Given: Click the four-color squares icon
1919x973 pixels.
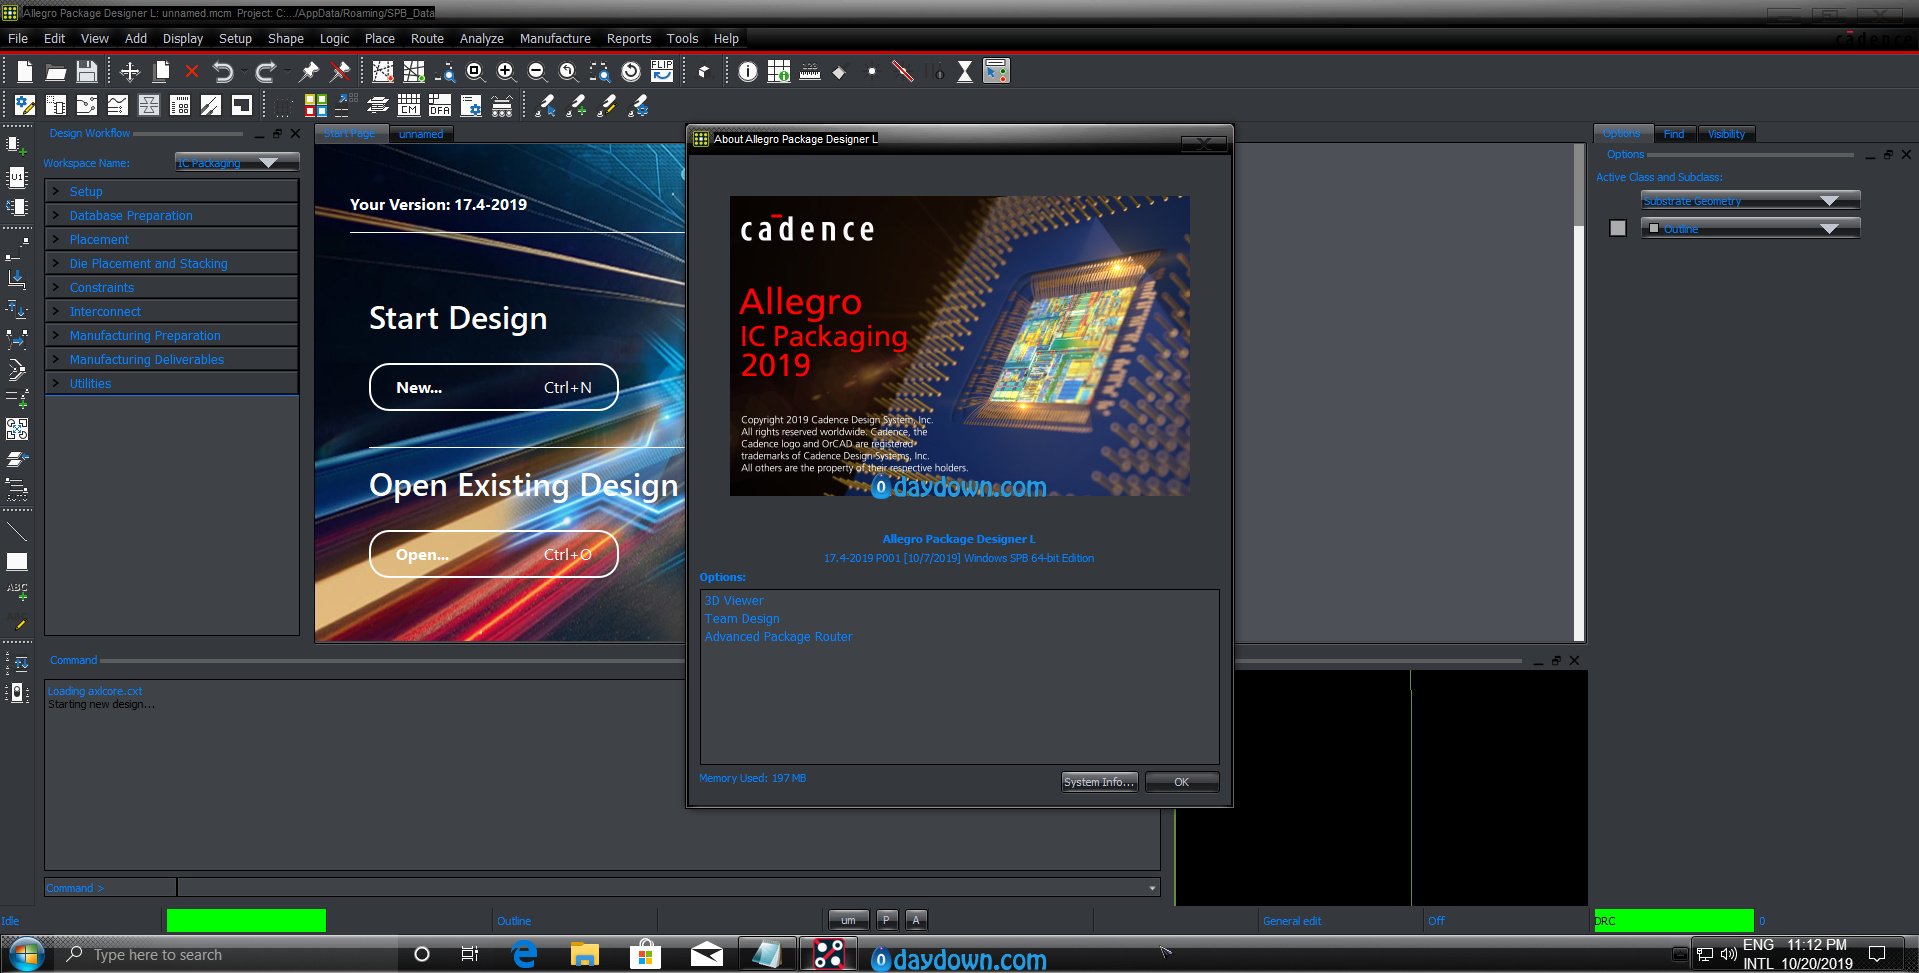Looking at the screenshot, I should (316, 105).
